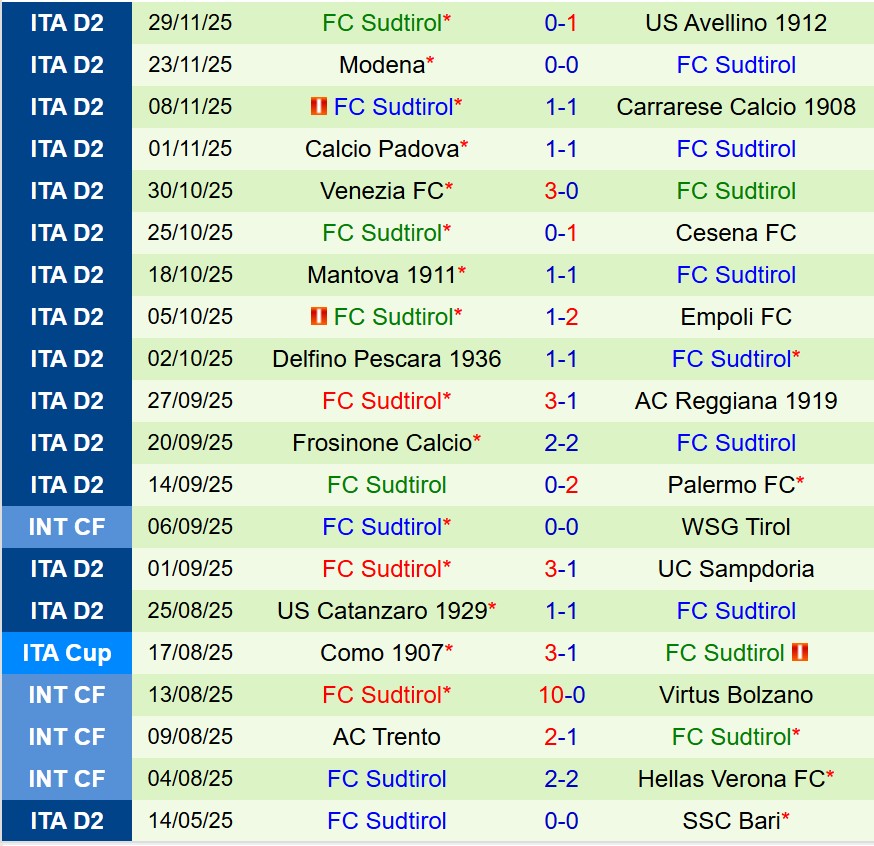The image size is (874, 846).
Task: Click red card icon in 08/11/25 row
Action: [320, 106]
